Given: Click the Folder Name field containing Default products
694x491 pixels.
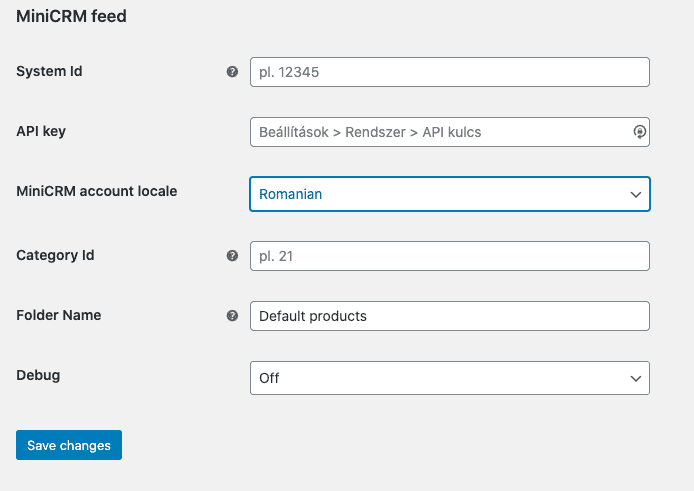Looking at the screenshot, I should [x=450, y=316].
